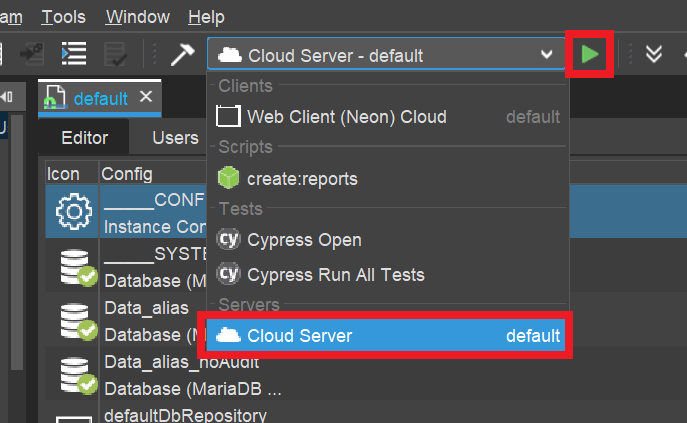Screen dimensions: 687x423
Task: Expand the double-chevron toolbar overflow
Action: pyautogui.click(x=654, y=54)
